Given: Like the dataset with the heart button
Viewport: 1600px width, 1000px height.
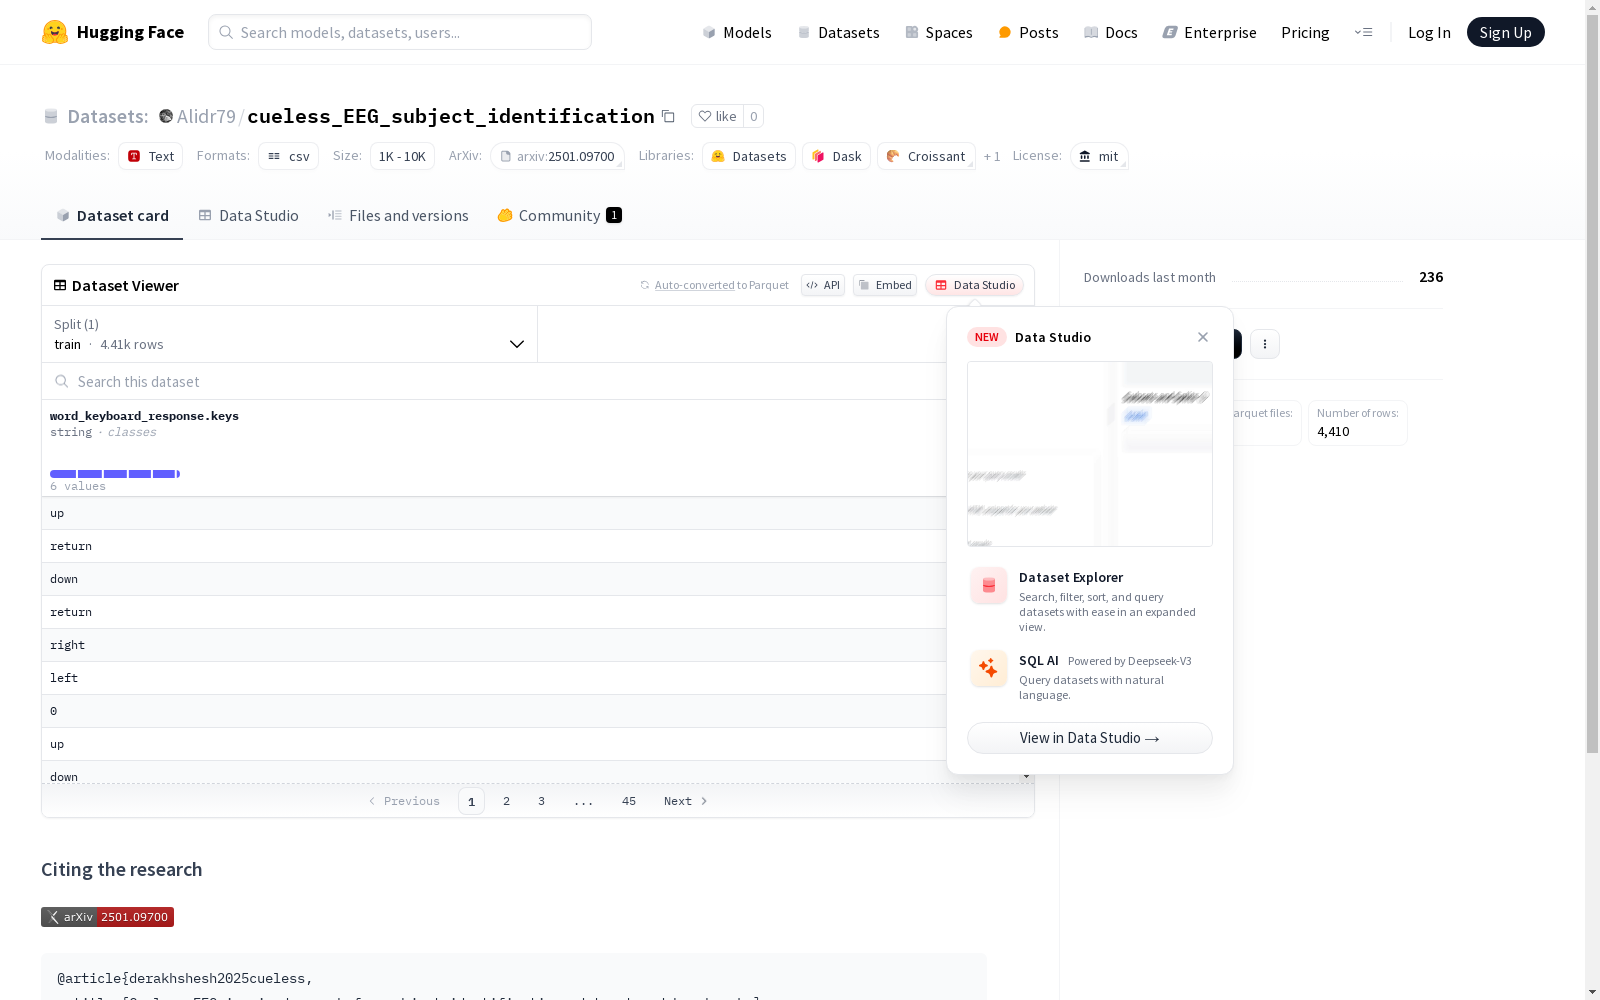Looking at the screenshot, I should [x=717, y=116].
